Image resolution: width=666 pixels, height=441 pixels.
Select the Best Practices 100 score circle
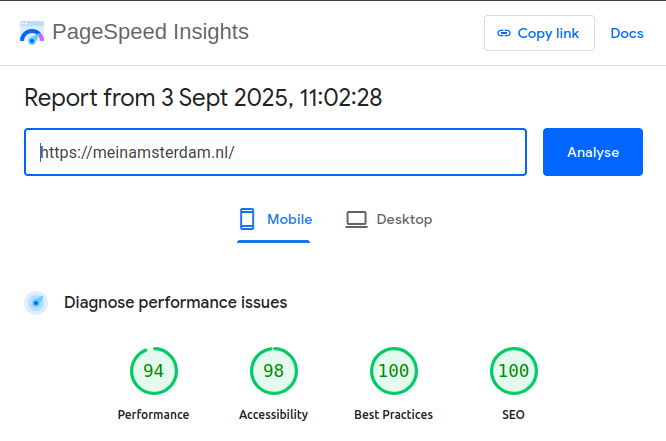coord(393,371)
